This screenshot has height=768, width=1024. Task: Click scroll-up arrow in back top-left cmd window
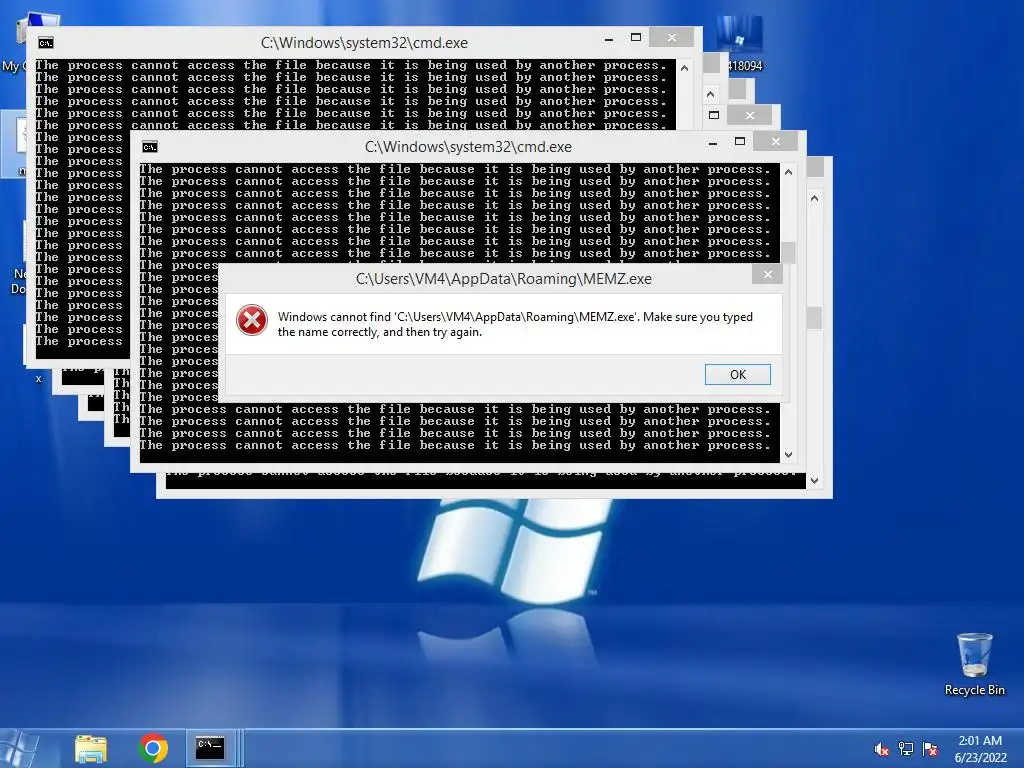point(684,68)
